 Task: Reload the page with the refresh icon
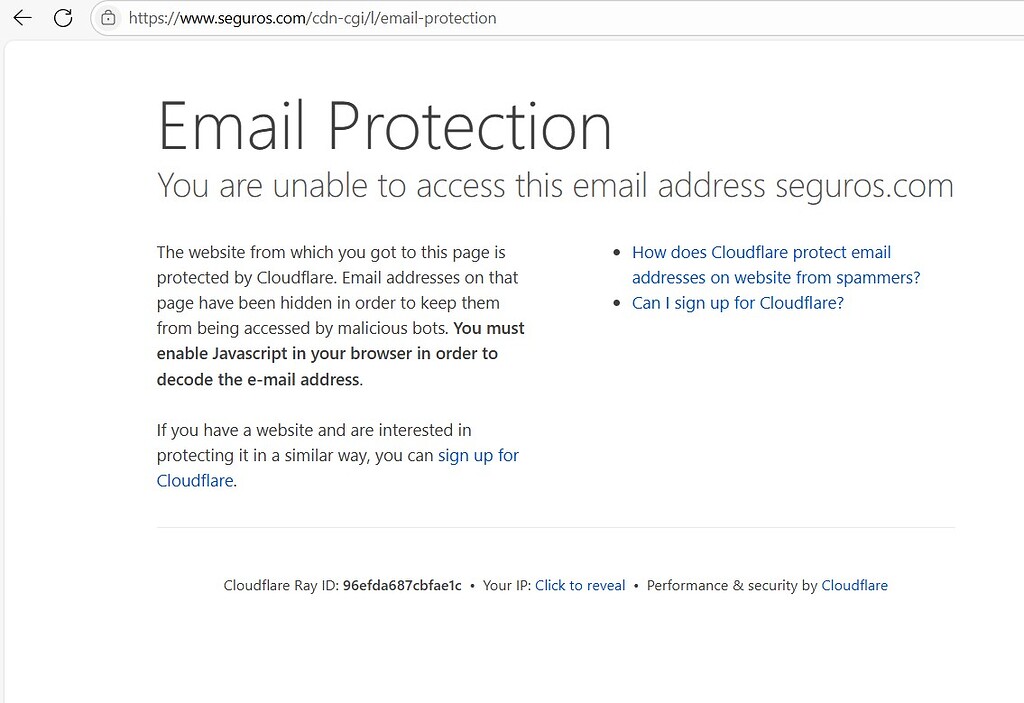63,18
